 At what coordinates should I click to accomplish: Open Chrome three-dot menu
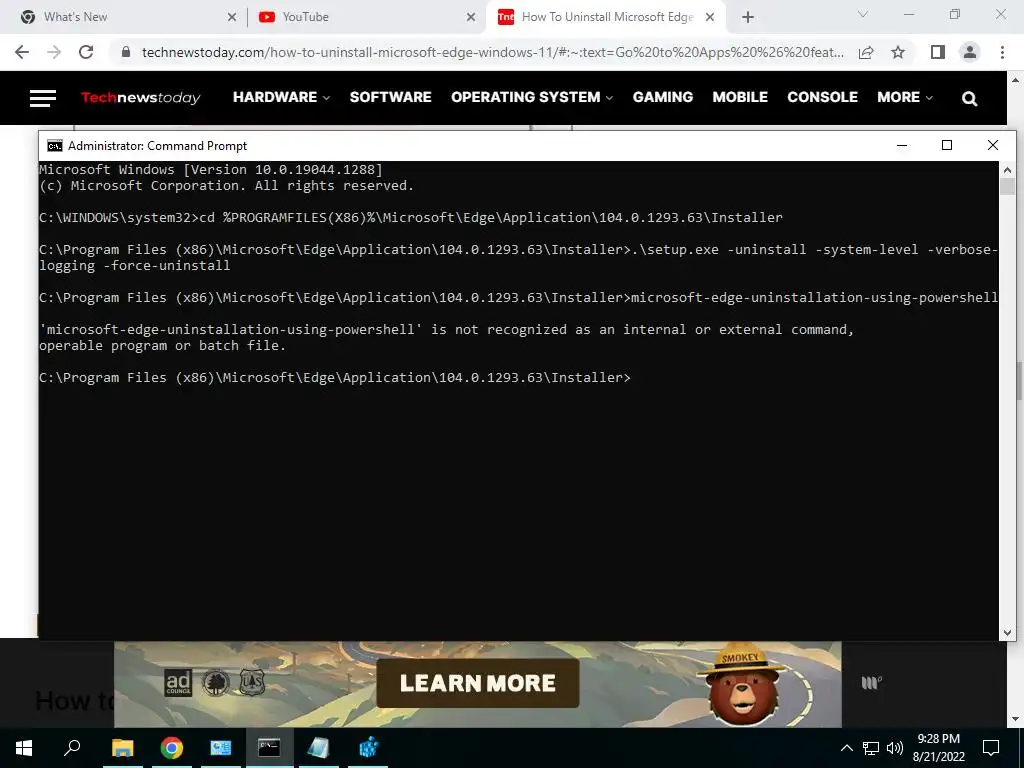tap(1002, 52)
